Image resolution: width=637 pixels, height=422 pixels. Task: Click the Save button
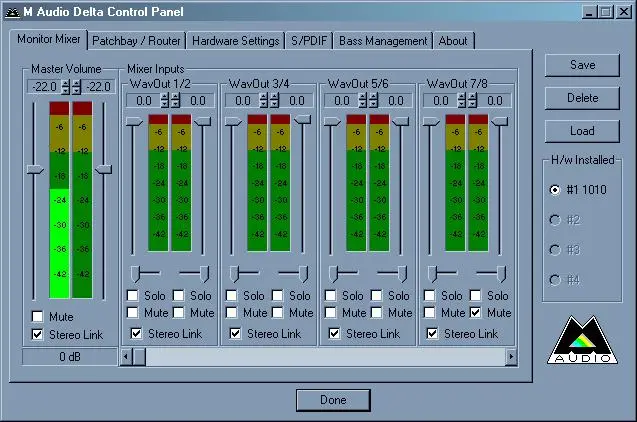coord(582,65)
